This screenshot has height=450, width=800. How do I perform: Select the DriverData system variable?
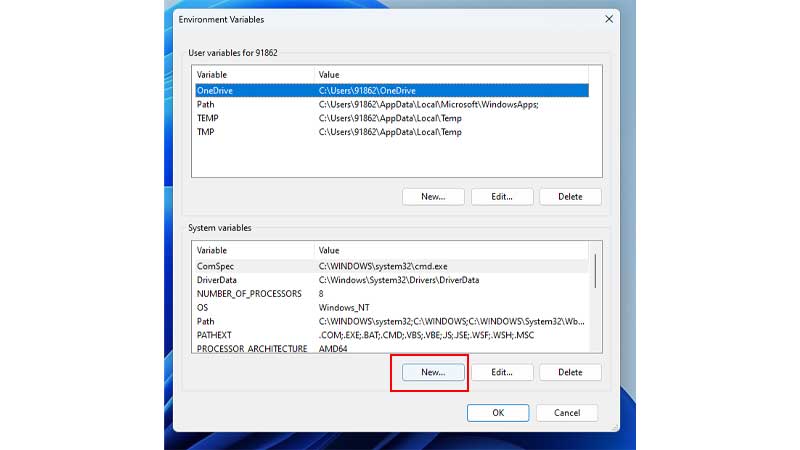[391, 280]
